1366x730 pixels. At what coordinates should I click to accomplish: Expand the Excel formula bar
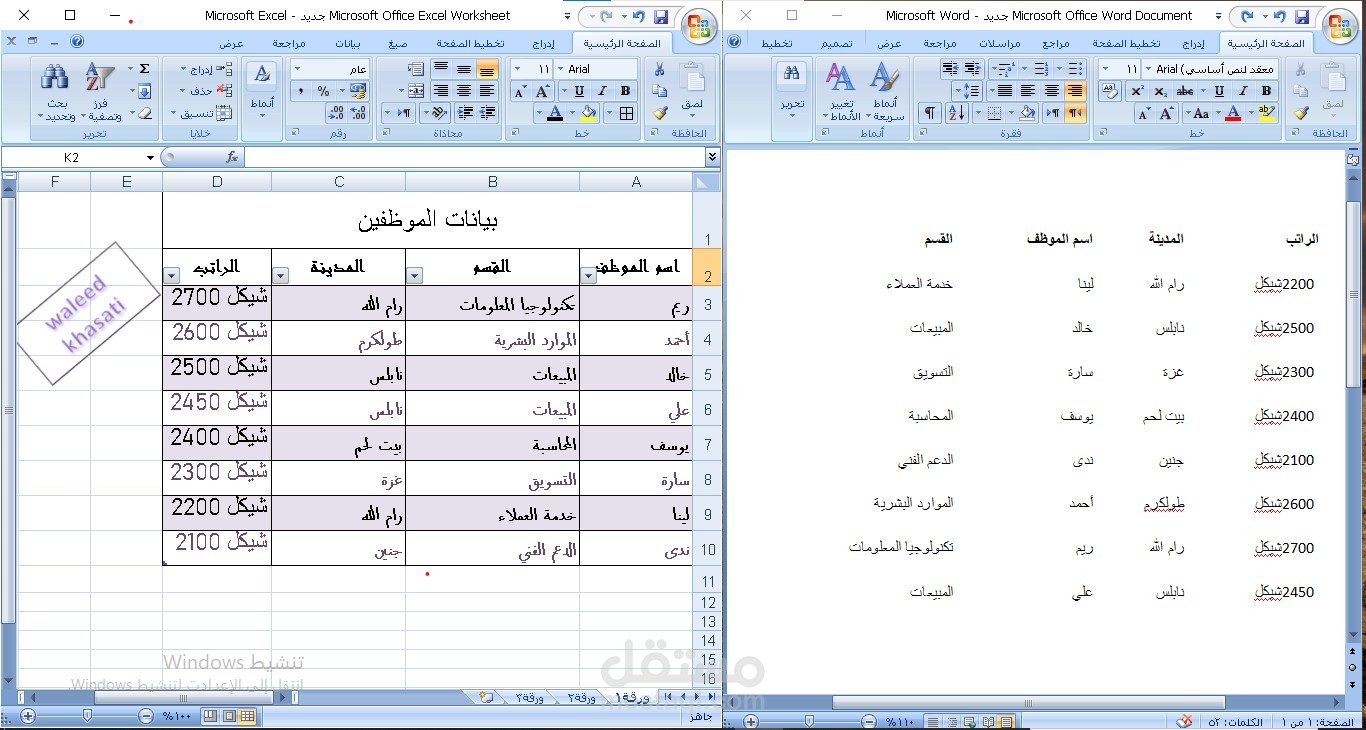point(712,157)
